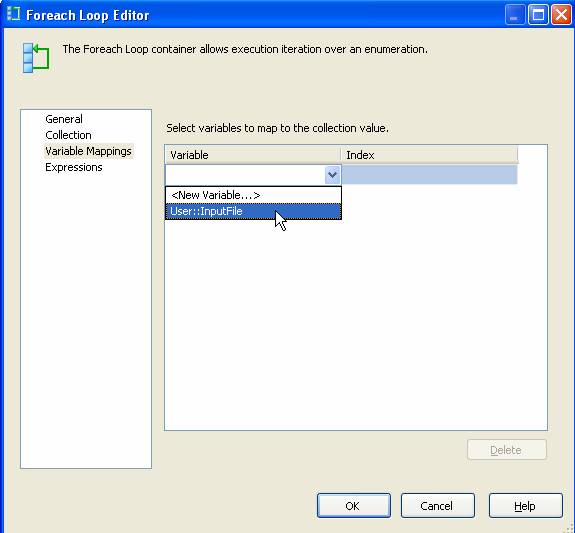Viewport: 575px width, 533px height.
Task: Confirm with the OK button
Action: [354, 505]
